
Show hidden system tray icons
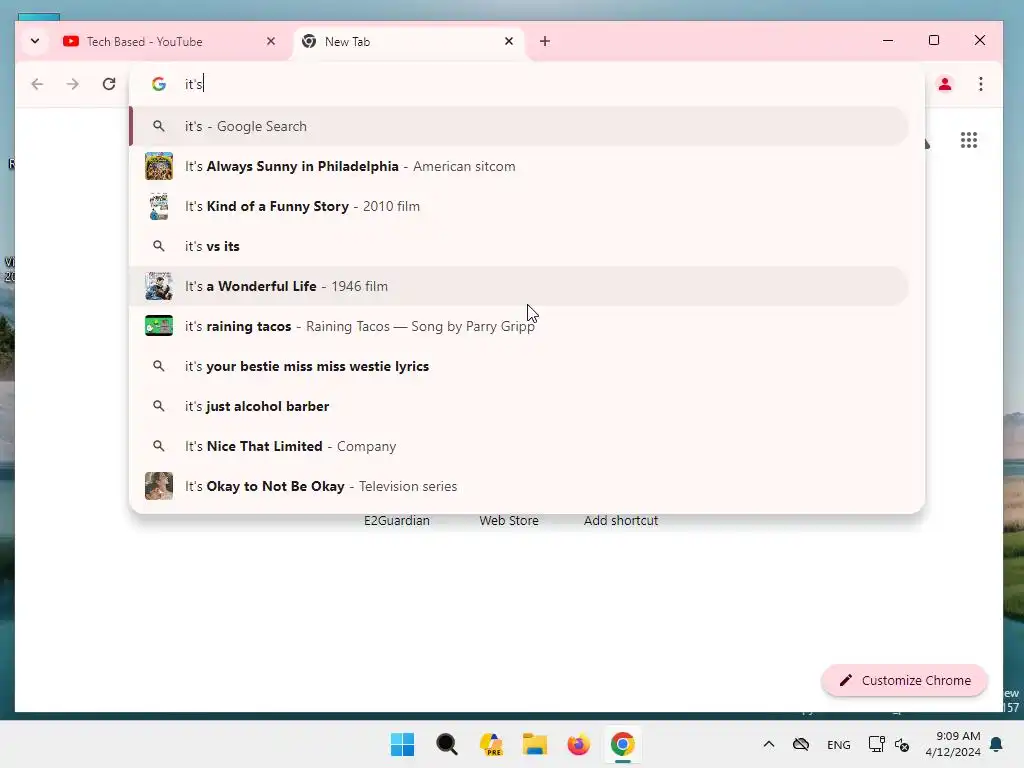pos(769,744)
